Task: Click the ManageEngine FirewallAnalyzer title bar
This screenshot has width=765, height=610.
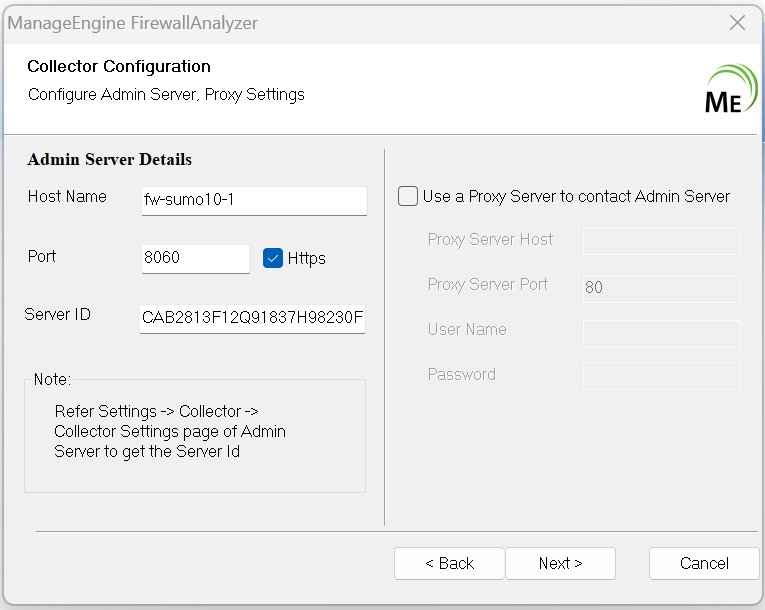Action: coord(300,22)
